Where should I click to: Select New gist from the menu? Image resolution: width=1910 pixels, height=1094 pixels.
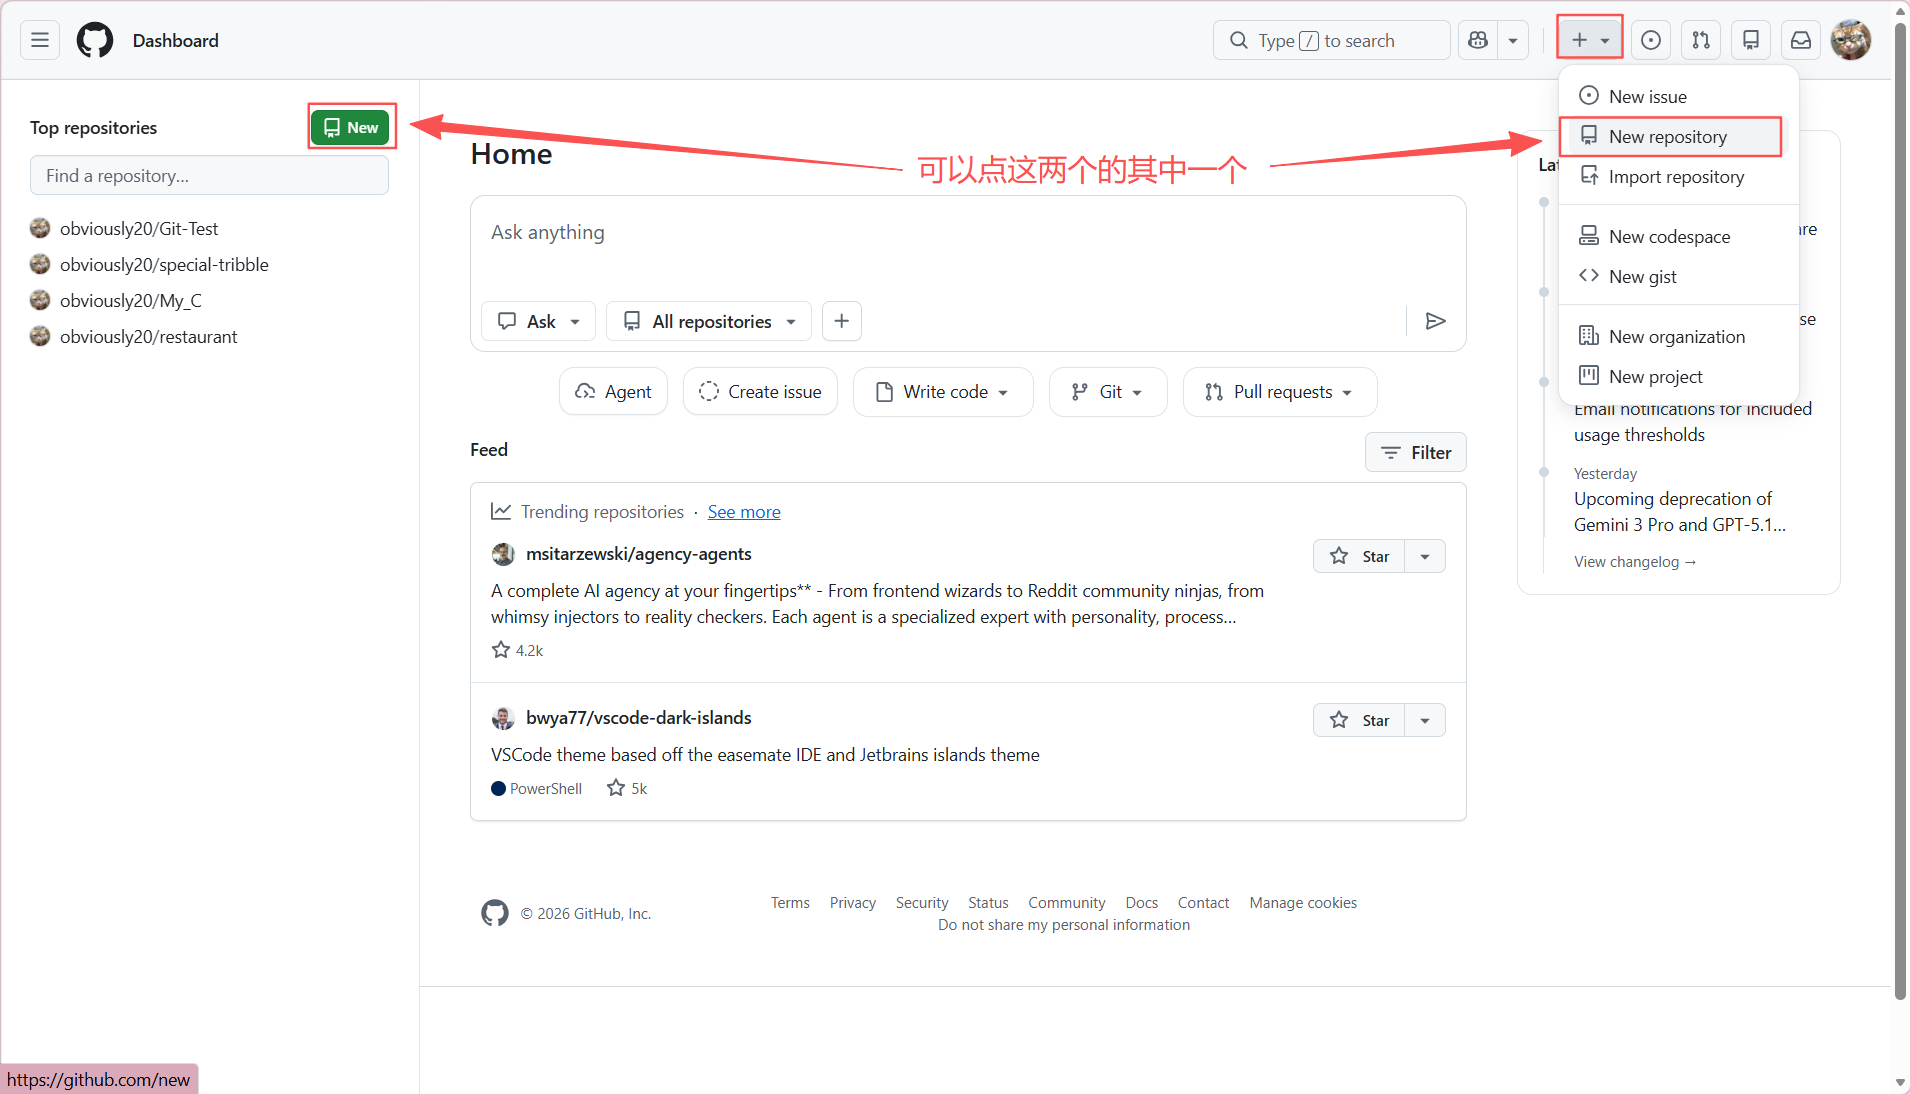coord(1679,276)
